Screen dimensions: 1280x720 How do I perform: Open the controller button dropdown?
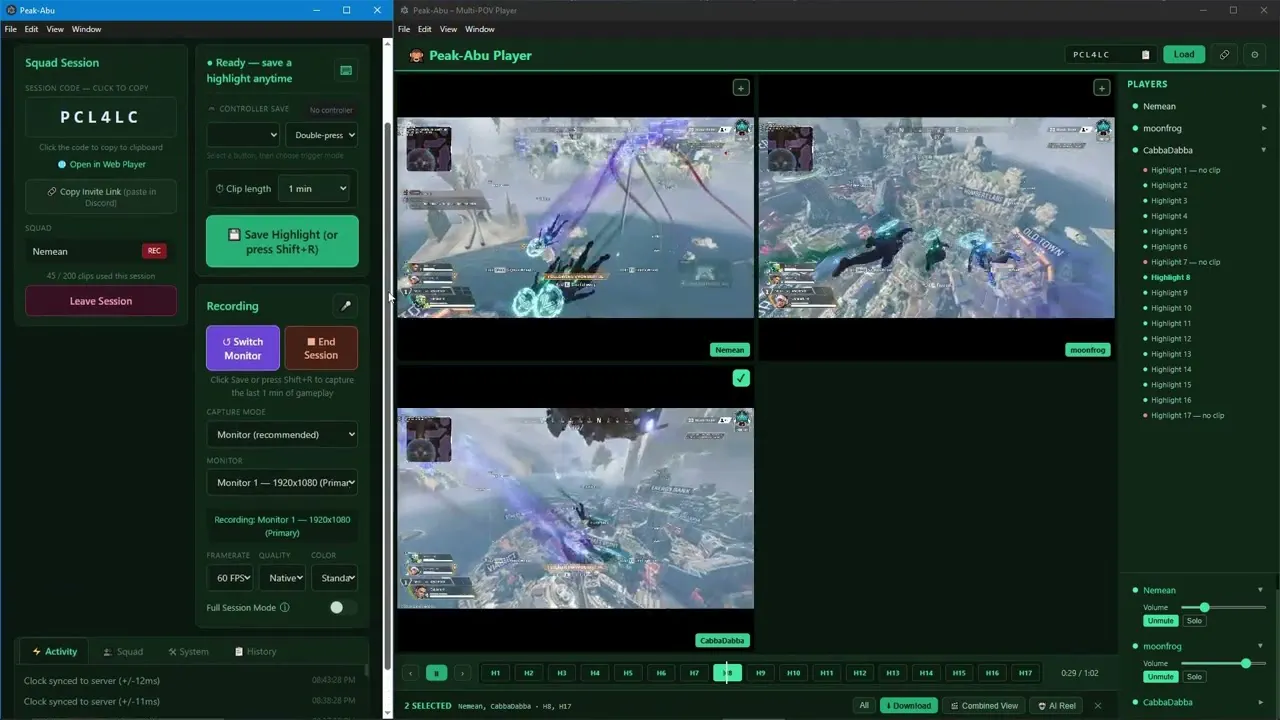(244, 135)
